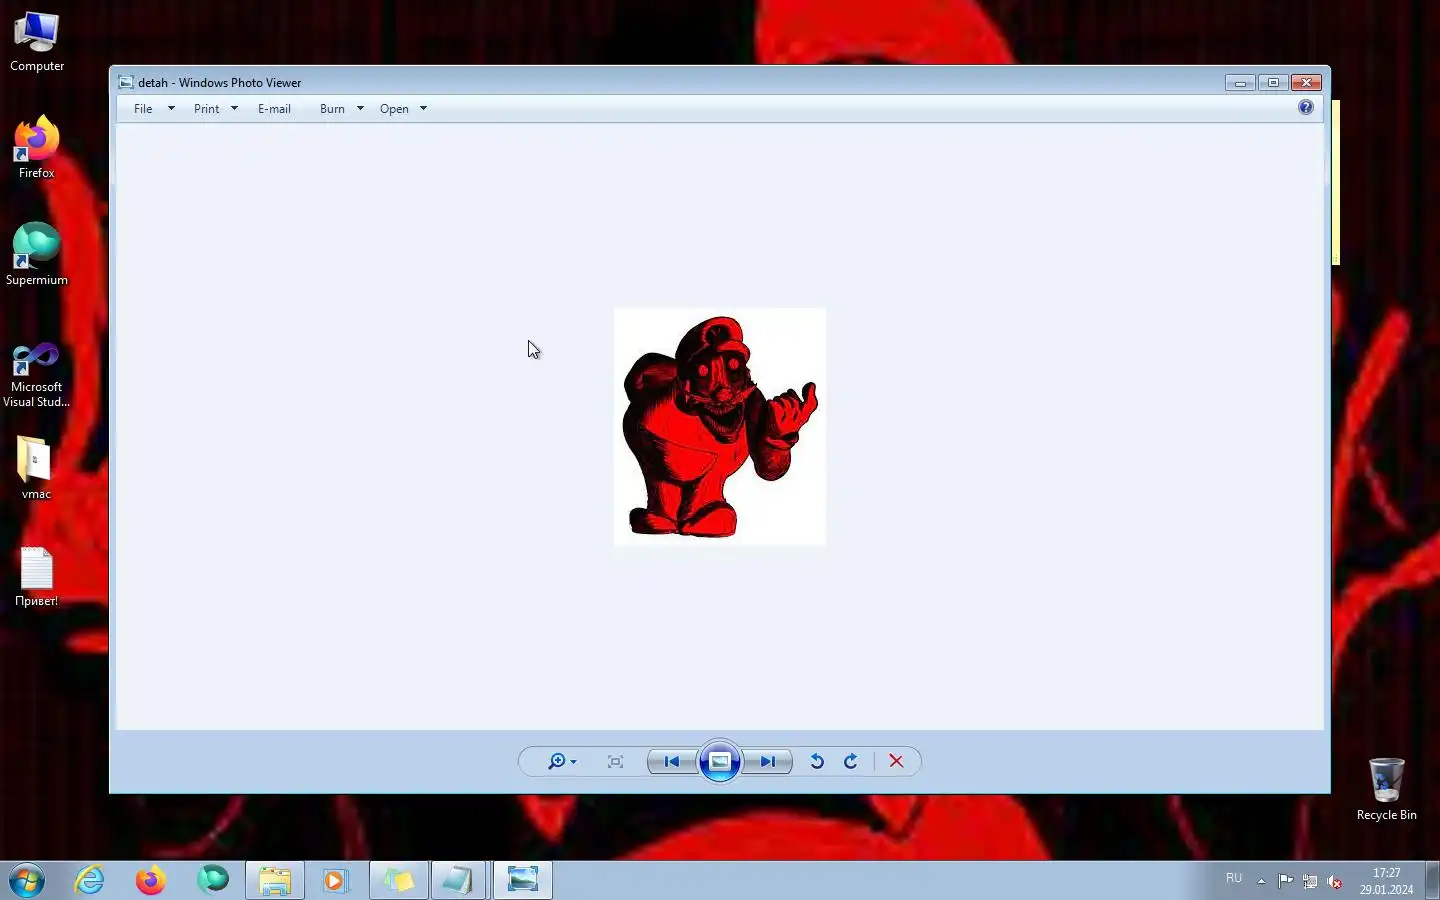
Task: Click the RU language indicator
Action: [1234, 879]
